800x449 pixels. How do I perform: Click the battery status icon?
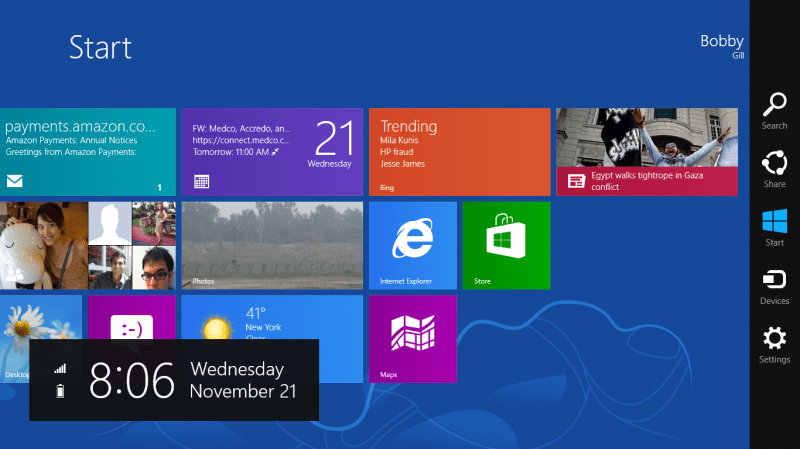click(60, 391)
